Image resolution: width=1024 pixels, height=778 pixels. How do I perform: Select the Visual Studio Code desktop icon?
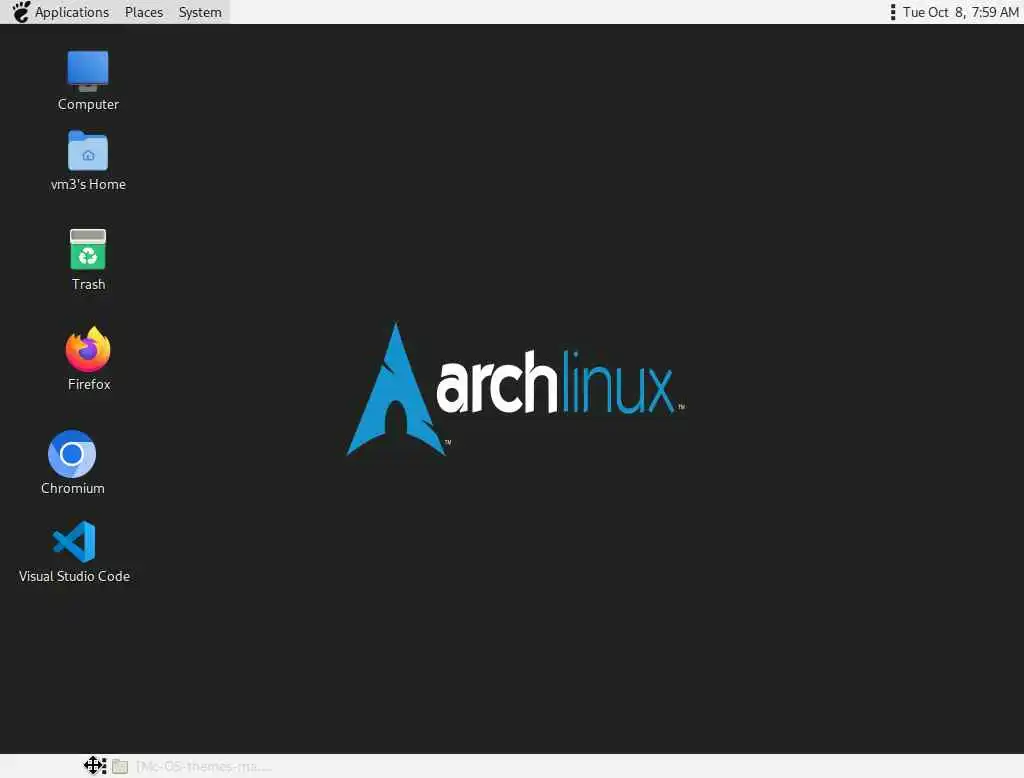74,542
